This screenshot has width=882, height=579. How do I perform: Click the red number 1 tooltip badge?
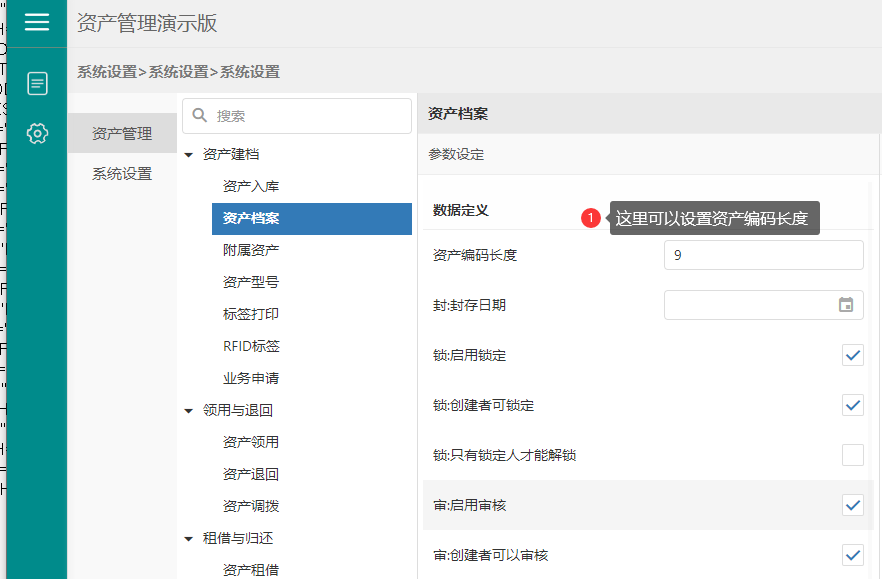click(x=591, y=218)
